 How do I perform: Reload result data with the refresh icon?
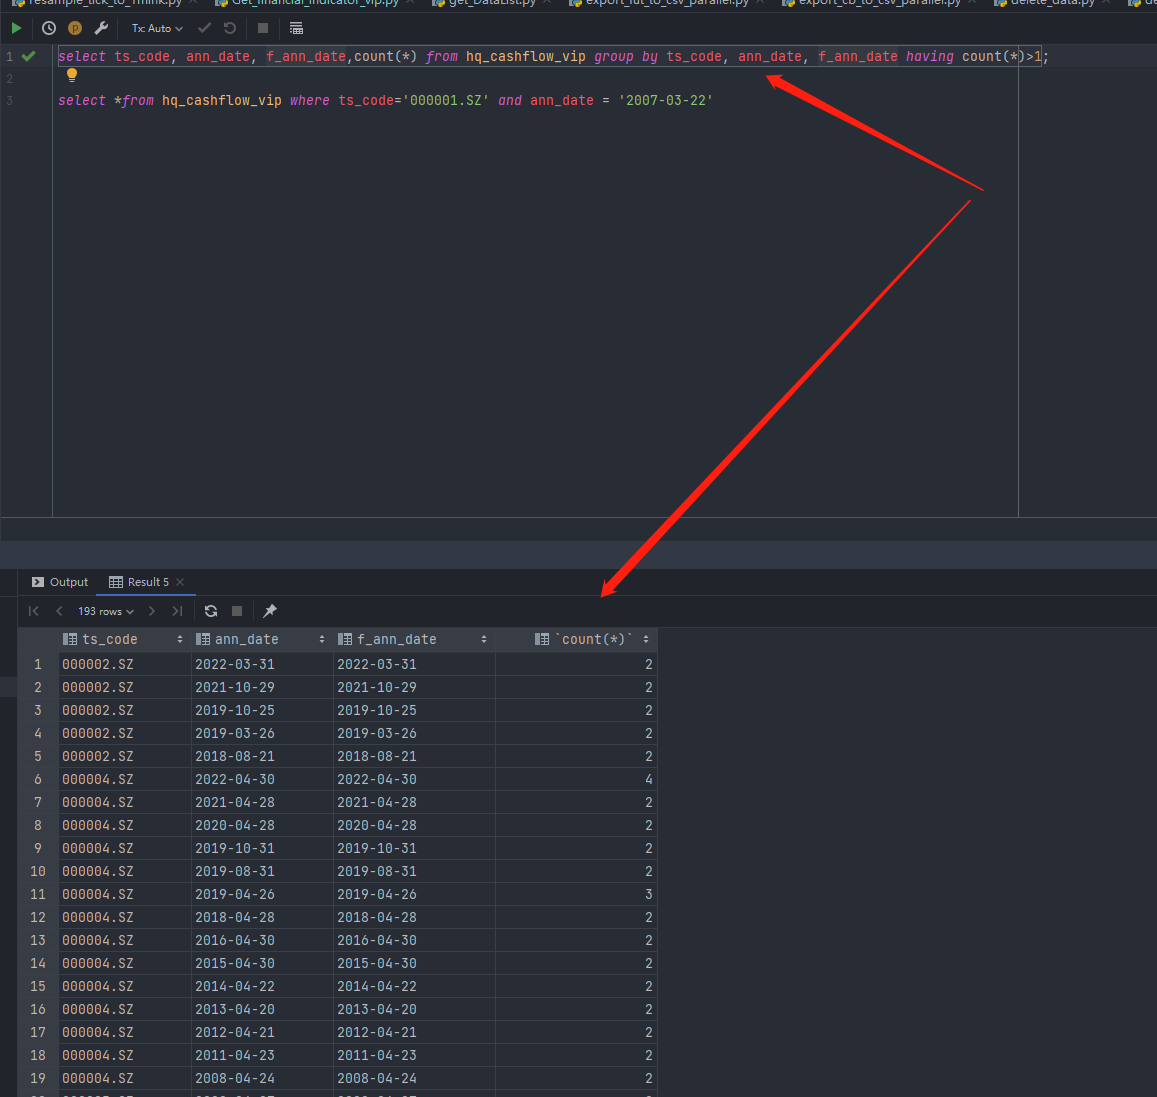211,611
